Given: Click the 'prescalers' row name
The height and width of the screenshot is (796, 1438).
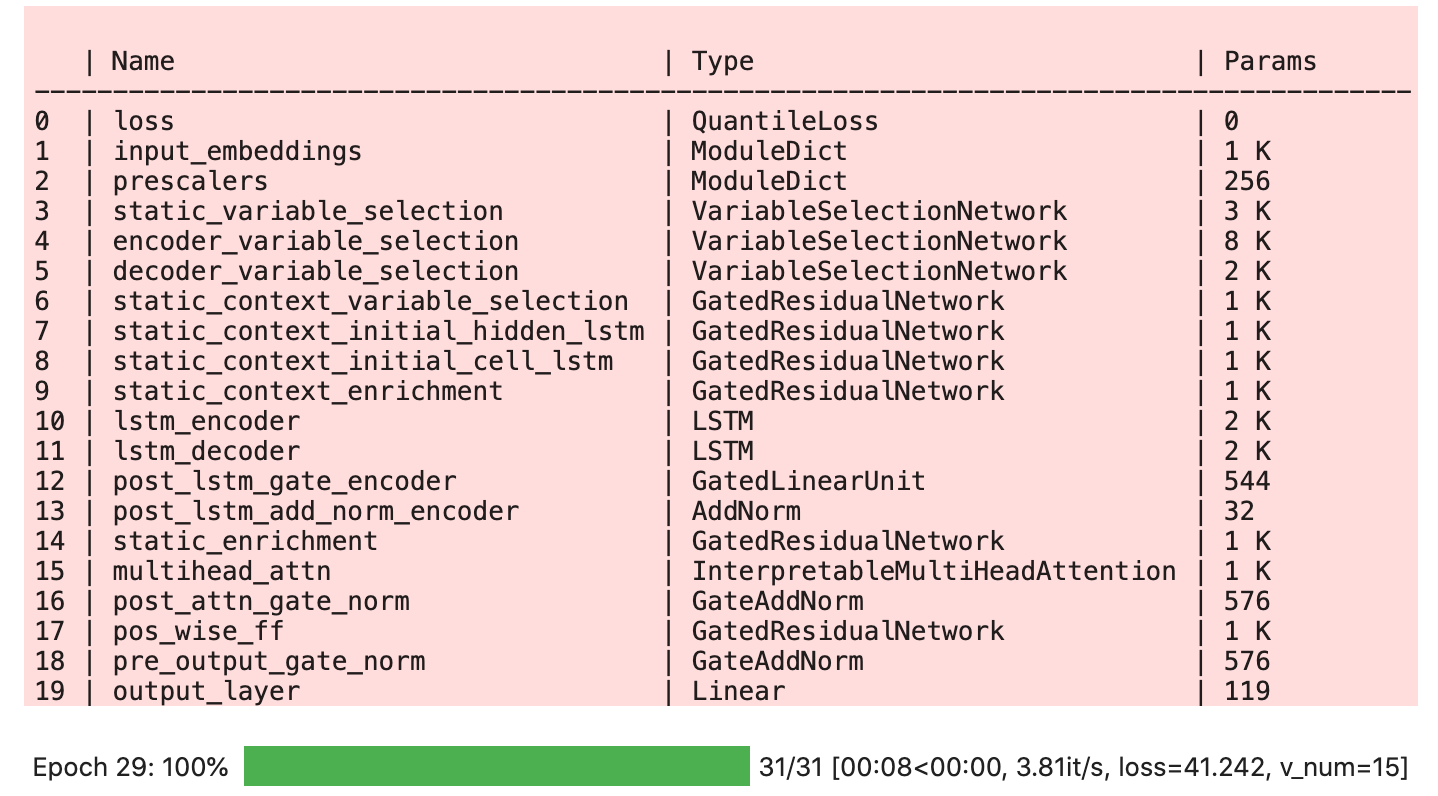Looking at the screenshot, I should pyautogui.click(x=190, y=181).
